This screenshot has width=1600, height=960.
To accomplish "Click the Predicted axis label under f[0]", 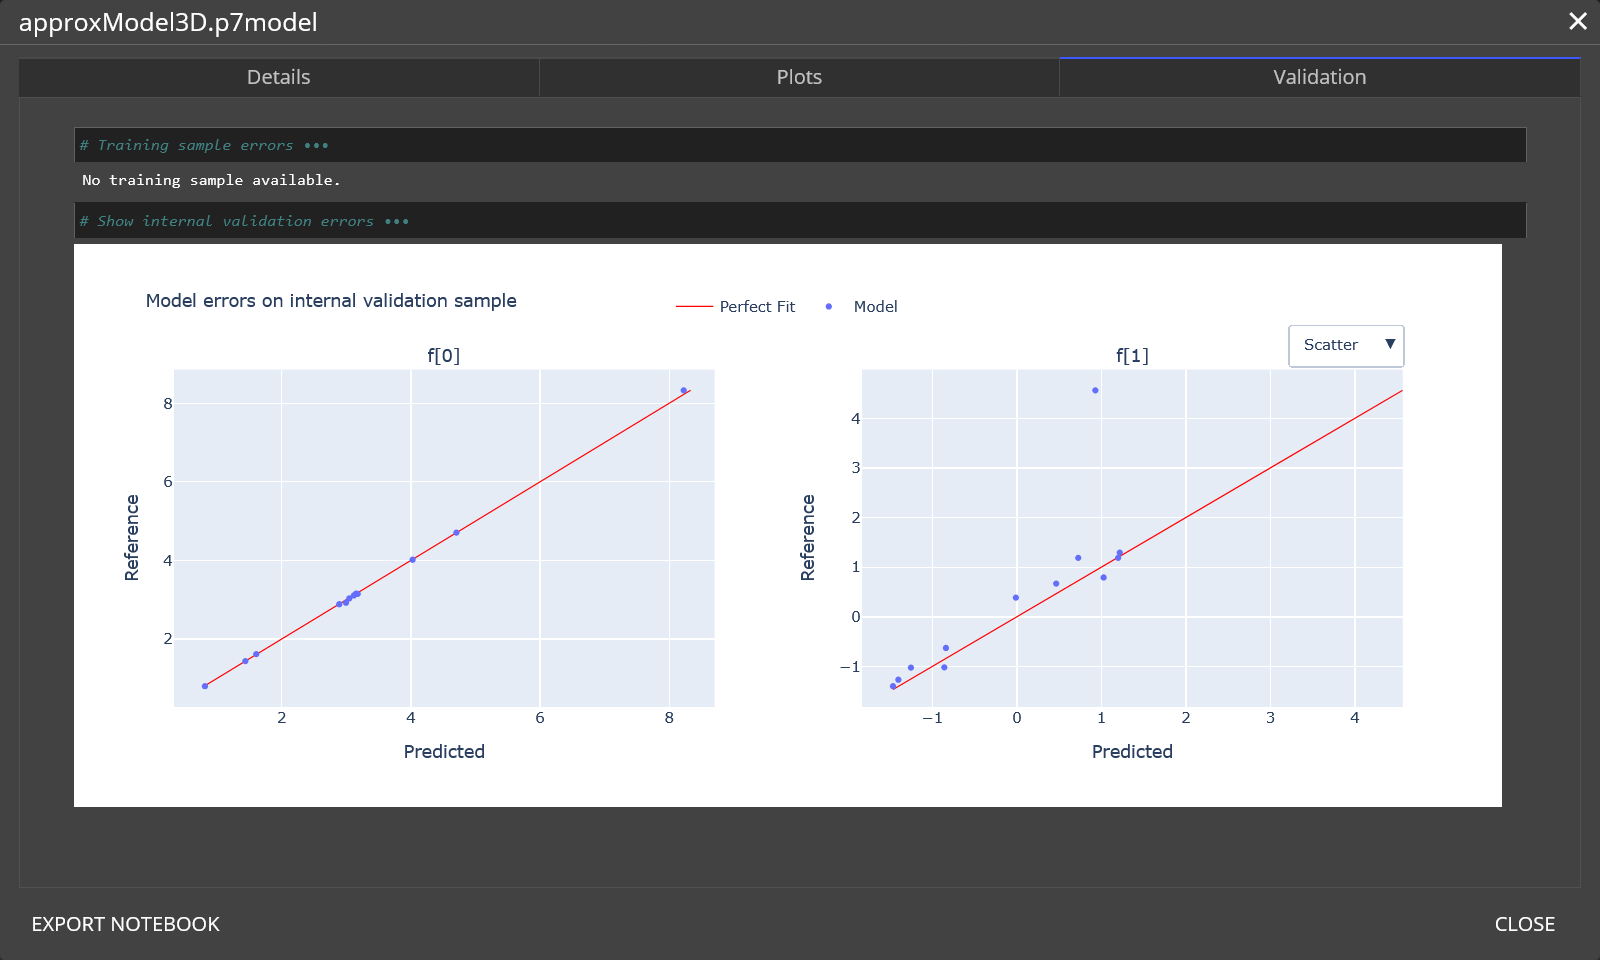I will (x=444, y=752).
